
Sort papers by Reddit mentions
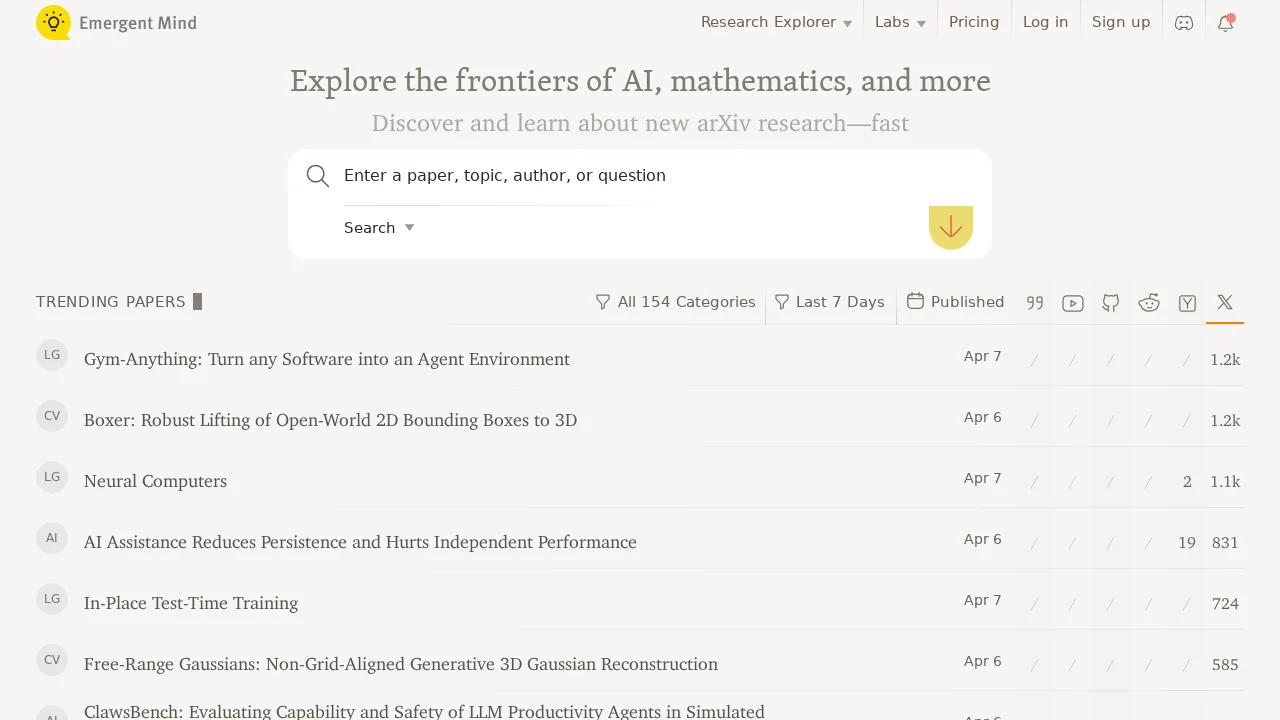[x=1149, y=303]
